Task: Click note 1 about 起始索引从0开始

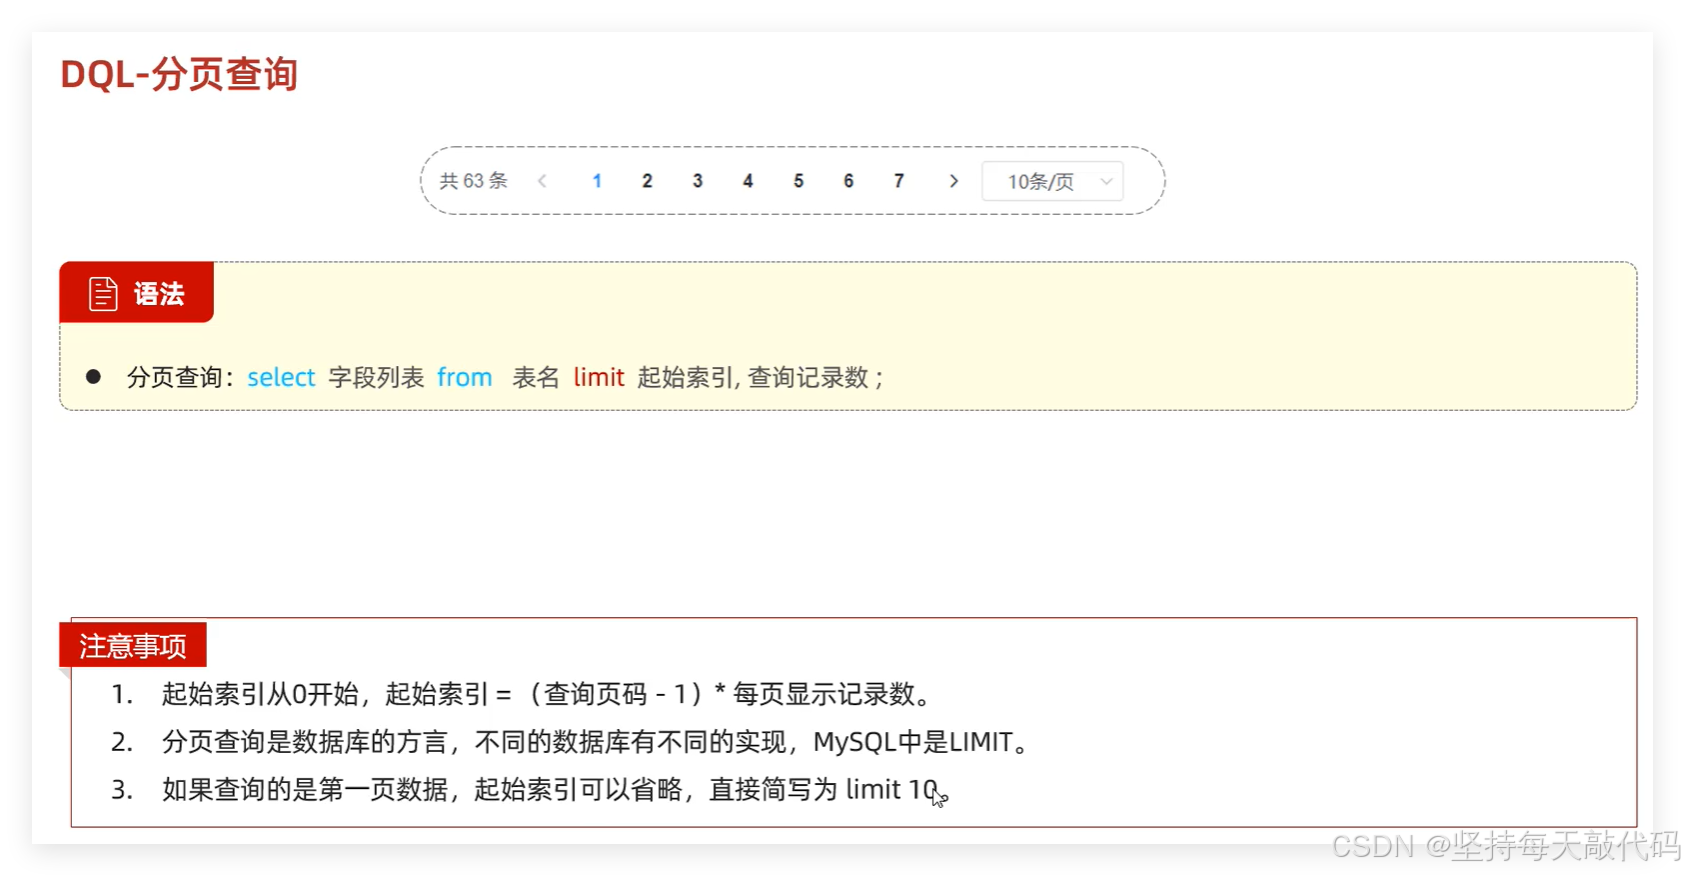Action: (x=547, y=694)
